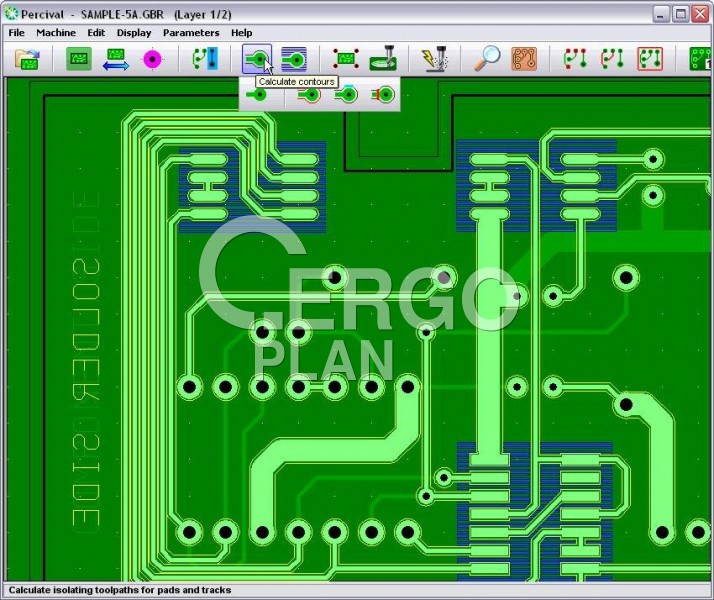Minimize the Percival window
Screen dimensions: 714x600
[661, 14]
